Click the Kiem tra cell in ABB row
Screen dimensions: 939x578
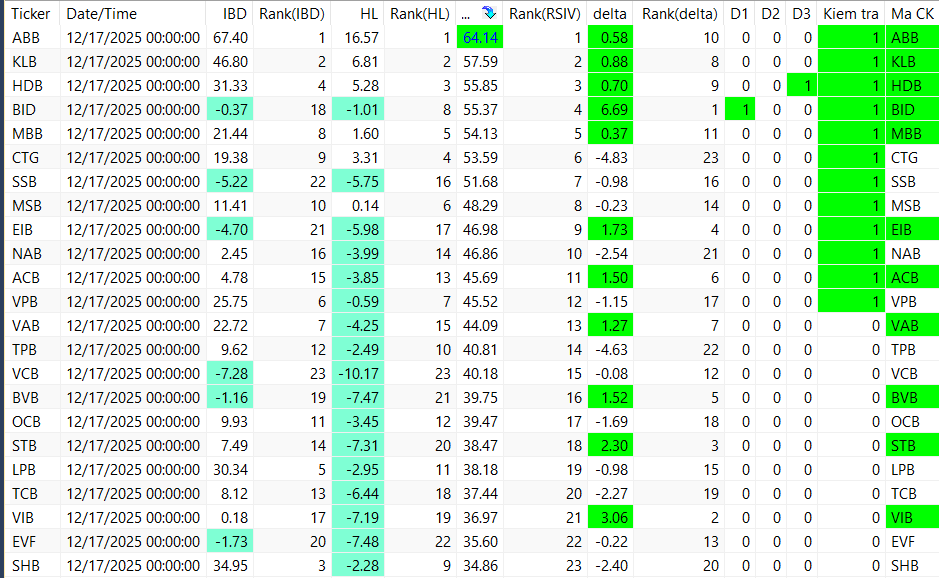[851, 38]
